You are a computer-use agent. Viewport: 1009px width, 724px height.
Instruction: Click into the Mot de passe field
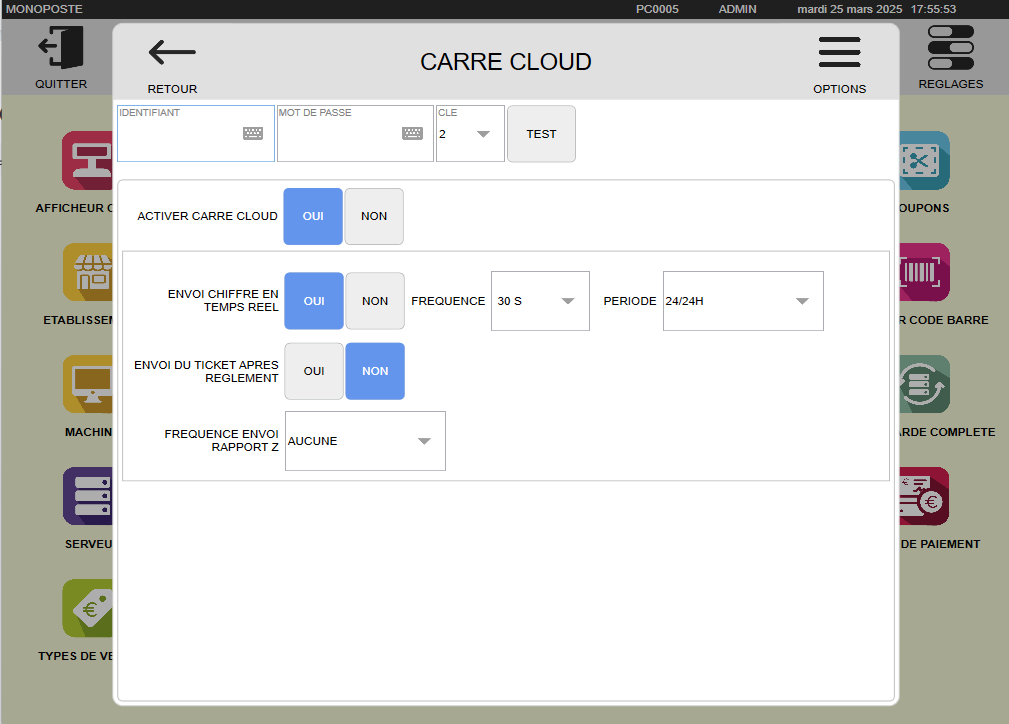point(355,134)
